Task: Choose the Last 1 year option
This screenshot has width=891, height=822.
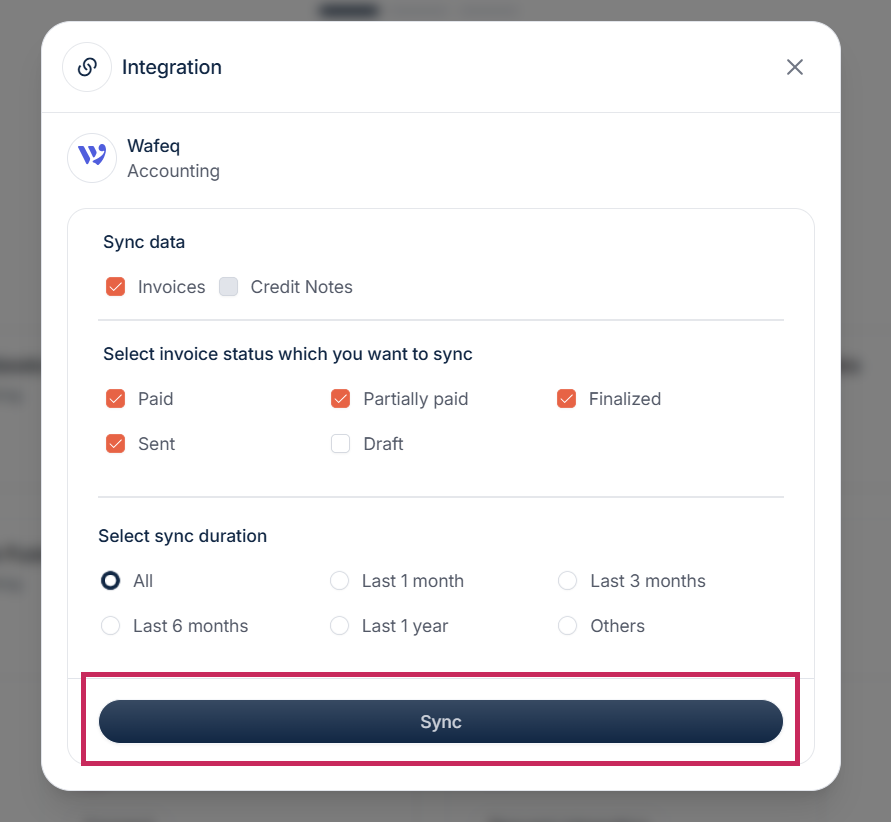Action: click(340, 626)
